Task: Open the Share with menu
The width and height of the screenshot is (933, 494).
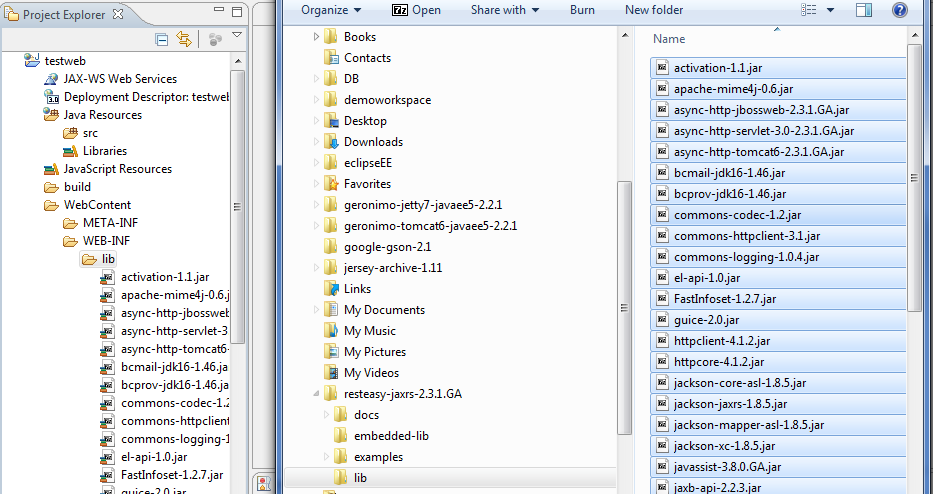Action: 504,10
